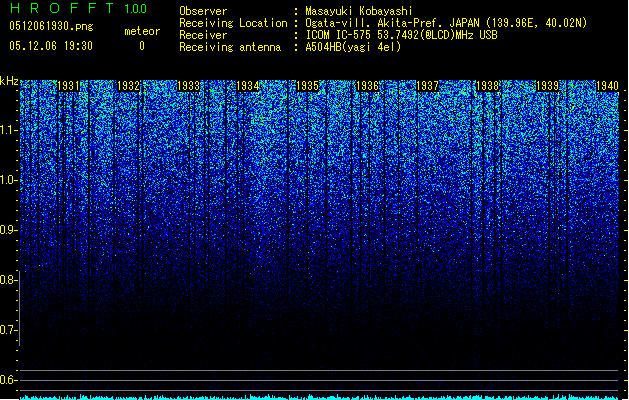Viewport: 629px width, 400px height.
Task: Click the 1932 time marker
Action: tap(128, 86)
